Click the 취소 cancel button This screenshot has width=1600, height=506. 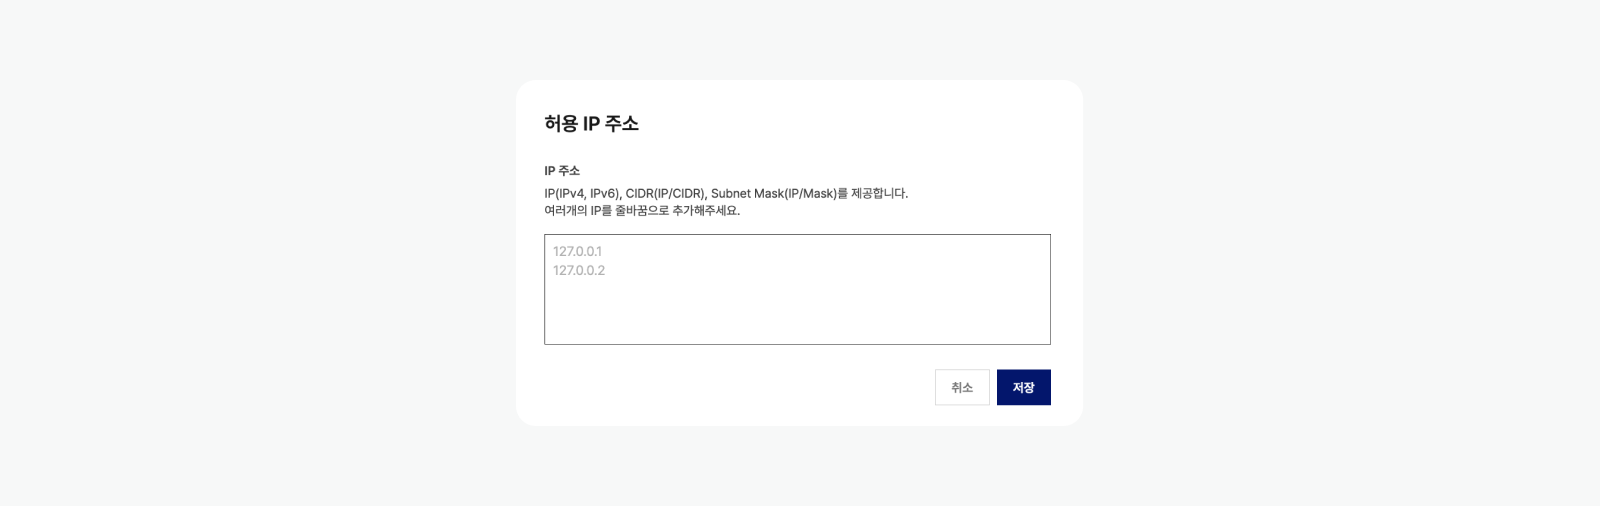coord(962,387)
